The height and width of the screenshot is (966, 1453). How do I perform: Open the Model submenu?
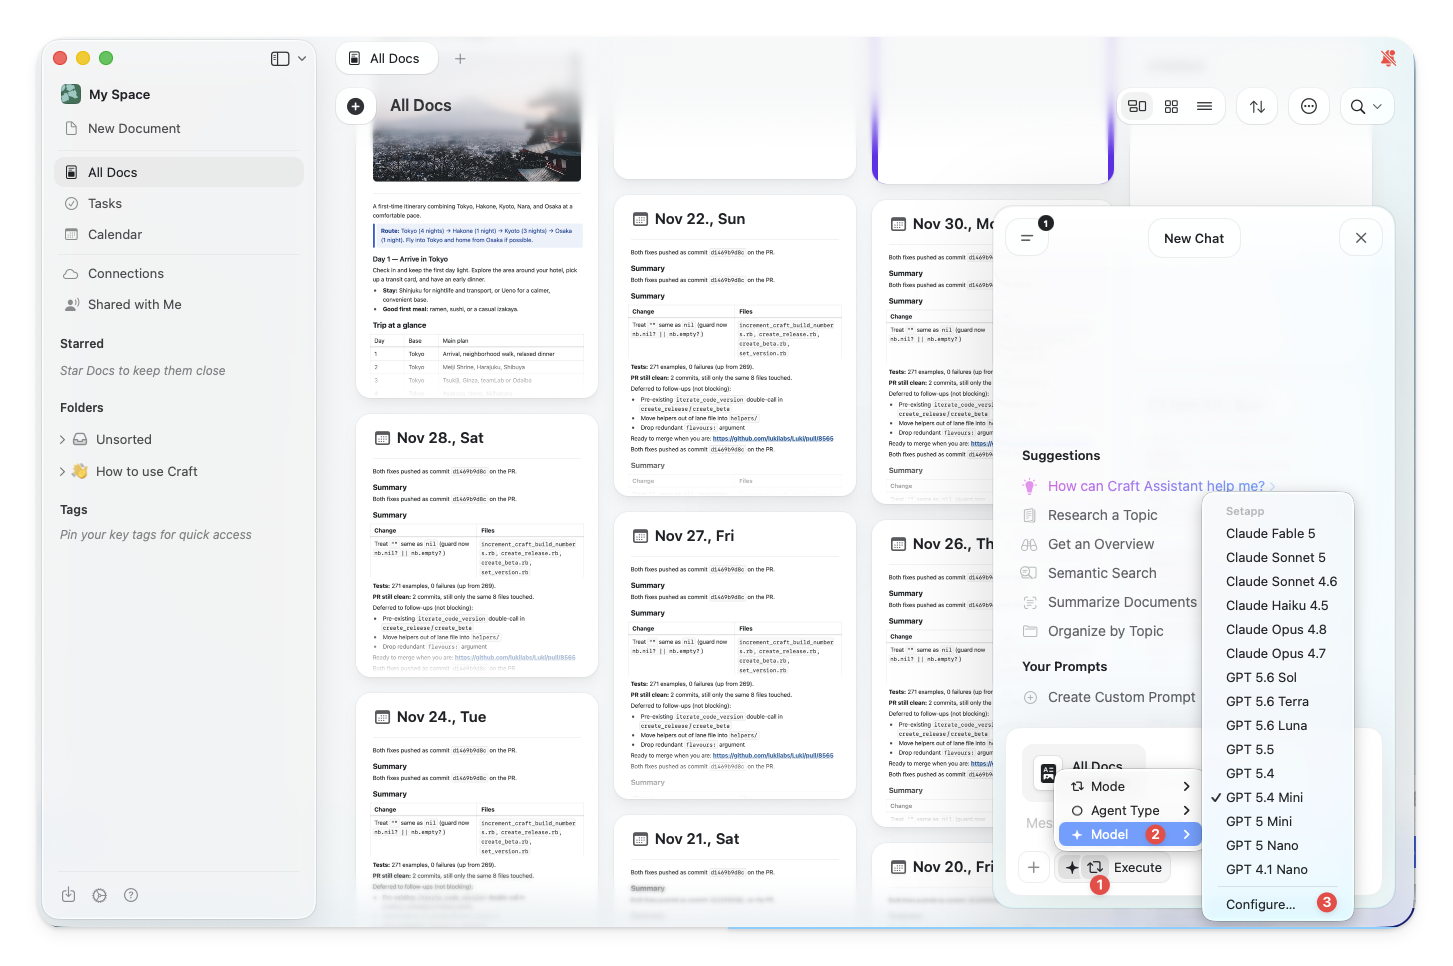pyautogui.click(x=1129, y=834)
